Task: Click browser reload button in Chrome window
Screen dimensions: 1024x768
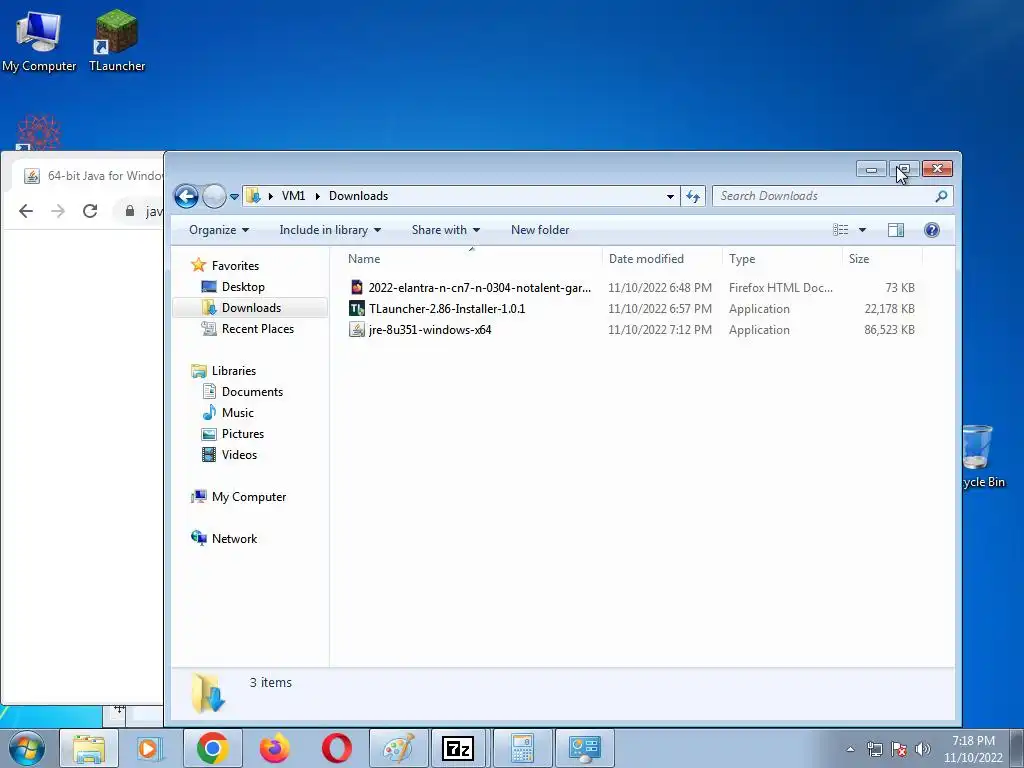Action: (x=90, y=211)
